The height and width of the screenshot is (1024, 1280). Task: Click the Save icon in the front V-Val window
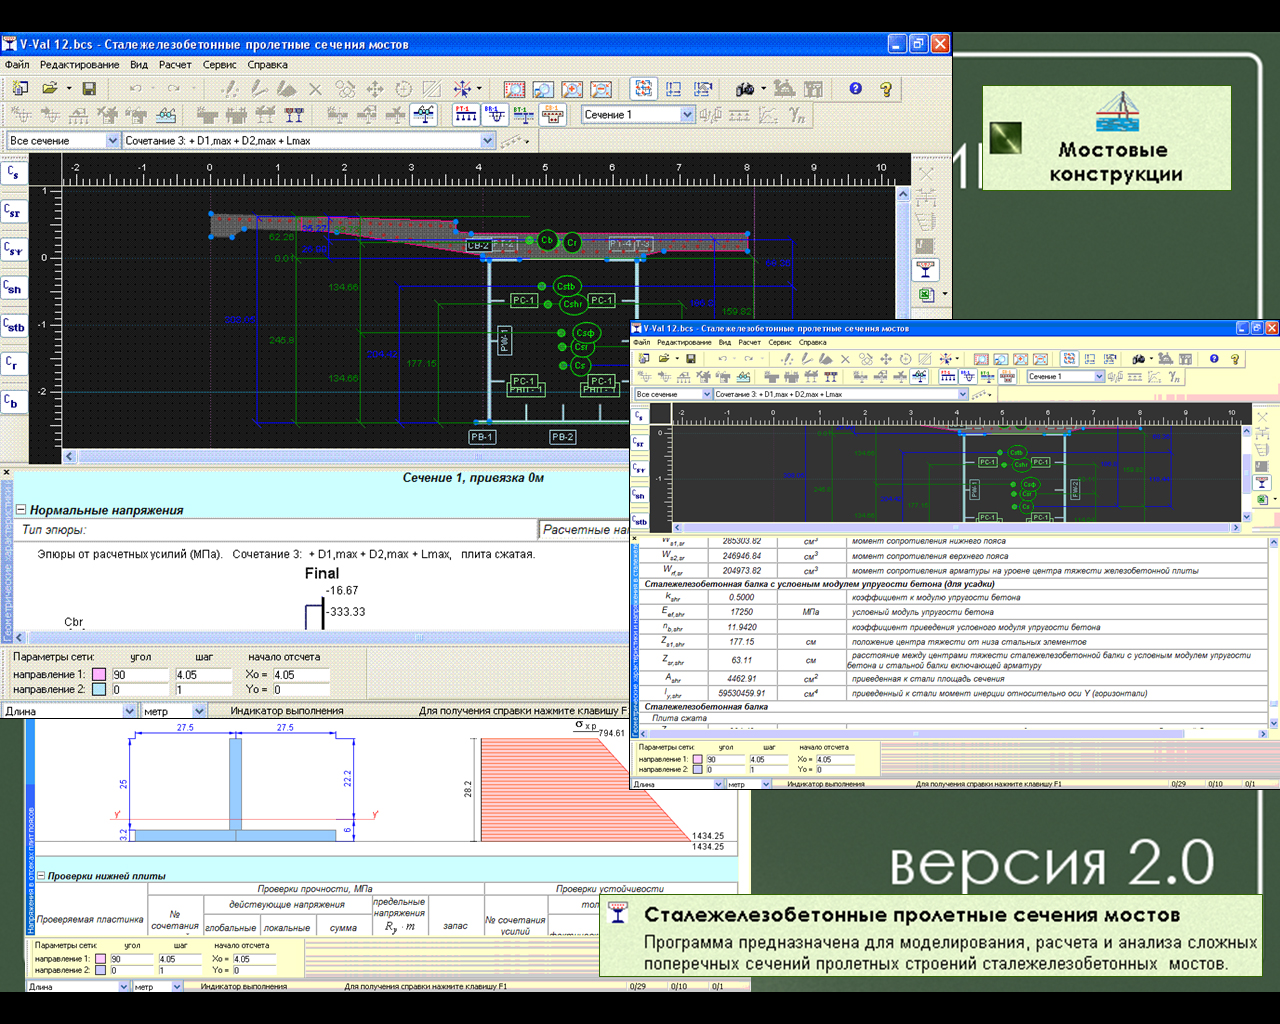[x=690, y=359]
